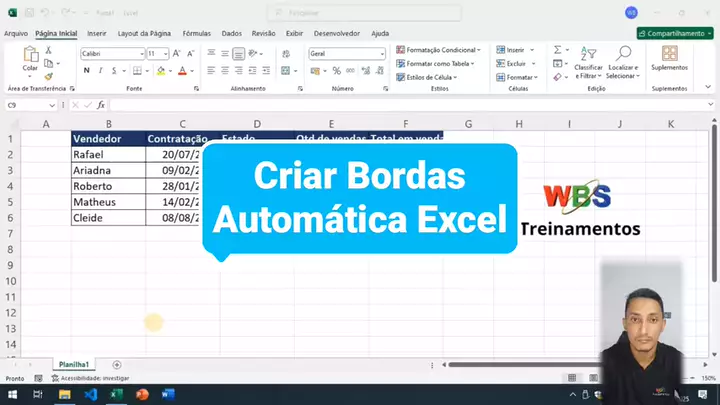Decrease font size with smaller A icon
Viewport: 720px width, 405px height.
(191, 53)
